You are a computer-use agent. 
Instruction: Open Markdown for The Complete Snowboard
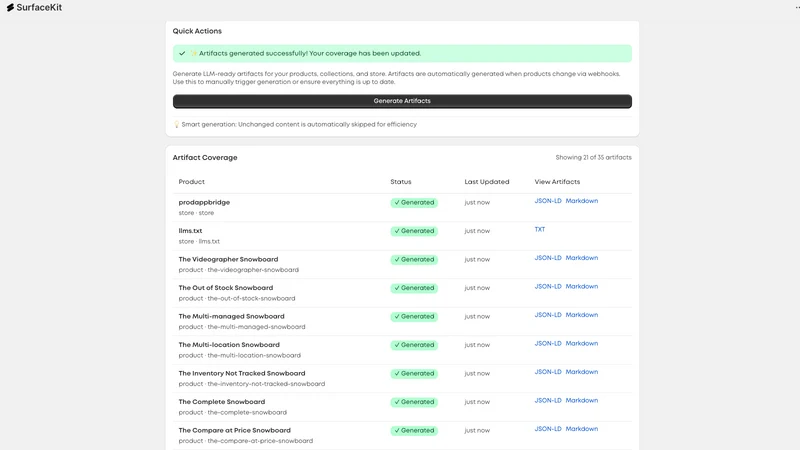[582, 401]
